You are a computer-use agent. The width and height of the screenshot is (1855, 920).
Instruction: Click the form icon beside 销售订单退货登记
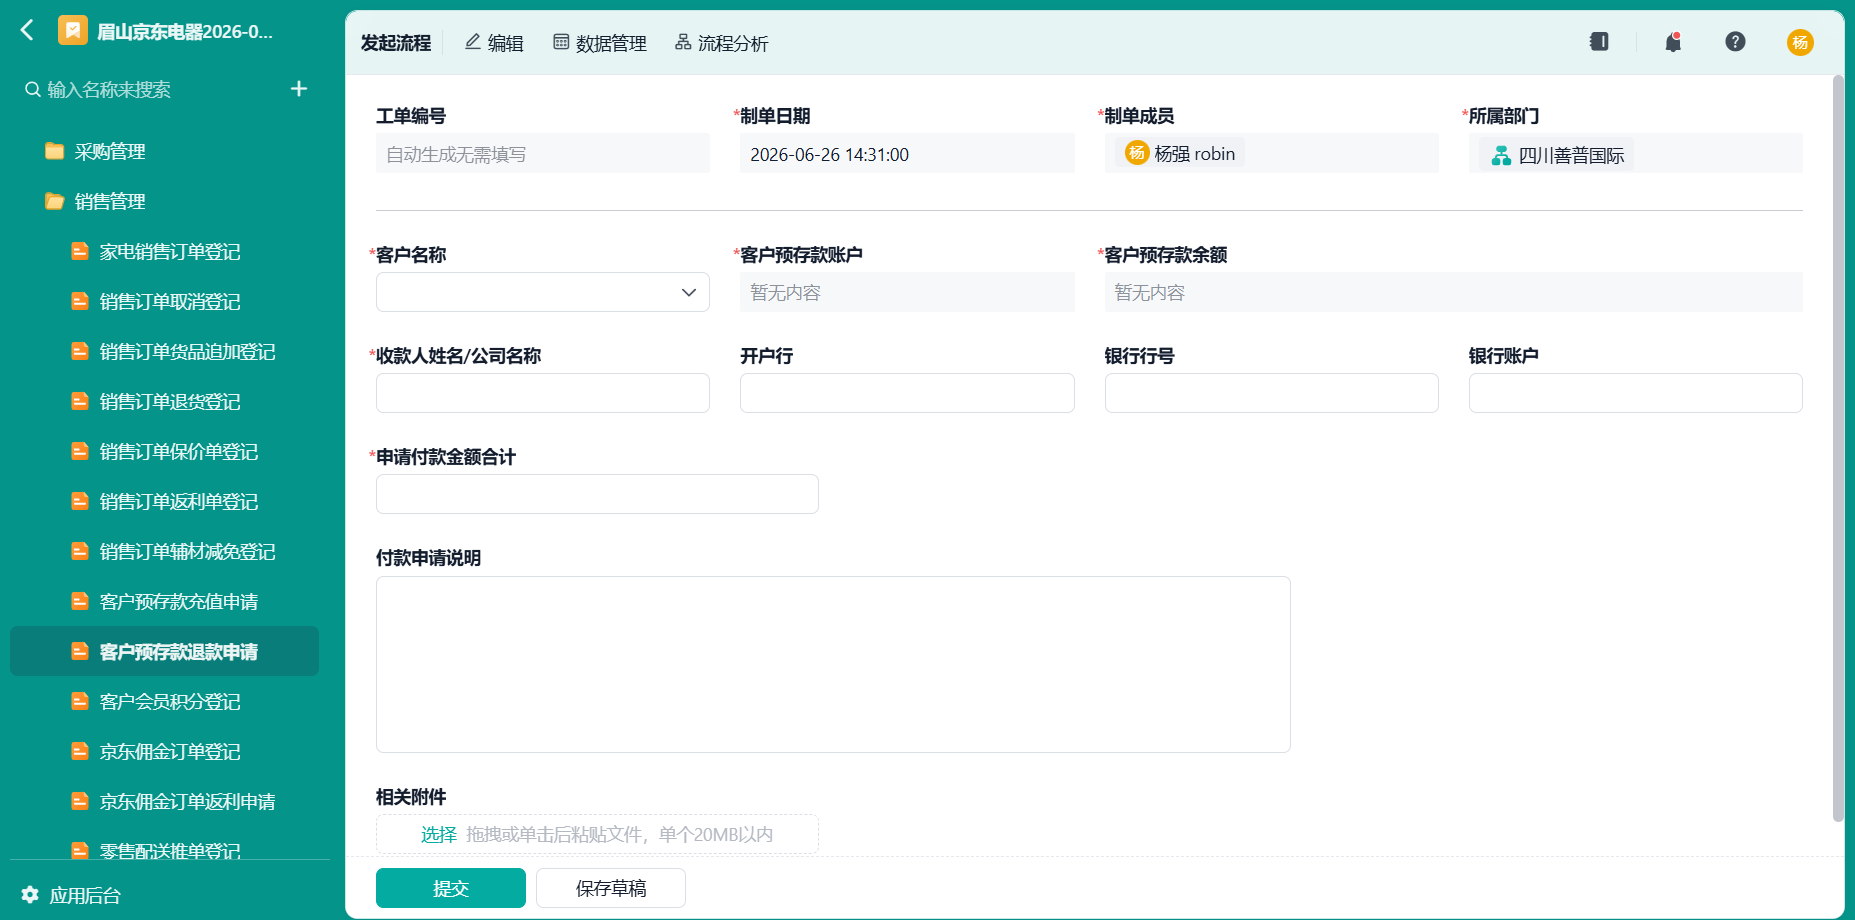click(x=80, y=401)
